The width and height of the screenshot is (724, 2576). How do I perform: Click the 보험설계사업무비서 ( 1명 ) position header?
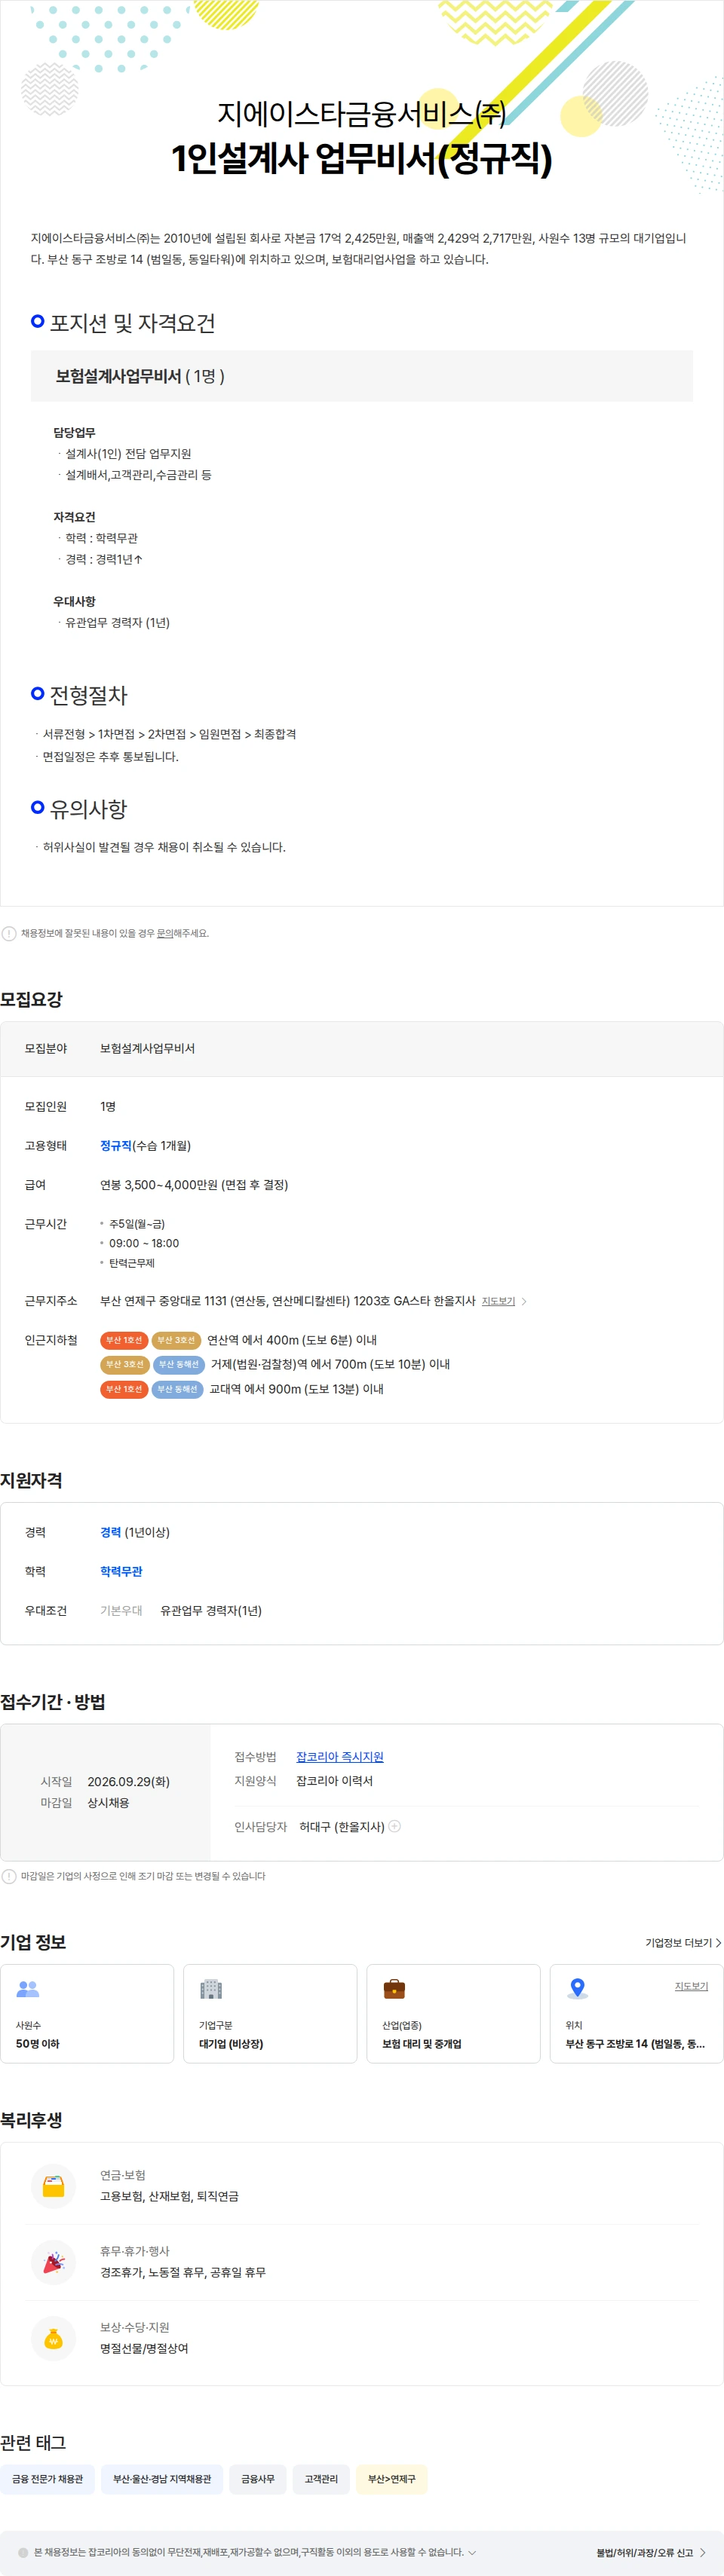pos(362,376)
